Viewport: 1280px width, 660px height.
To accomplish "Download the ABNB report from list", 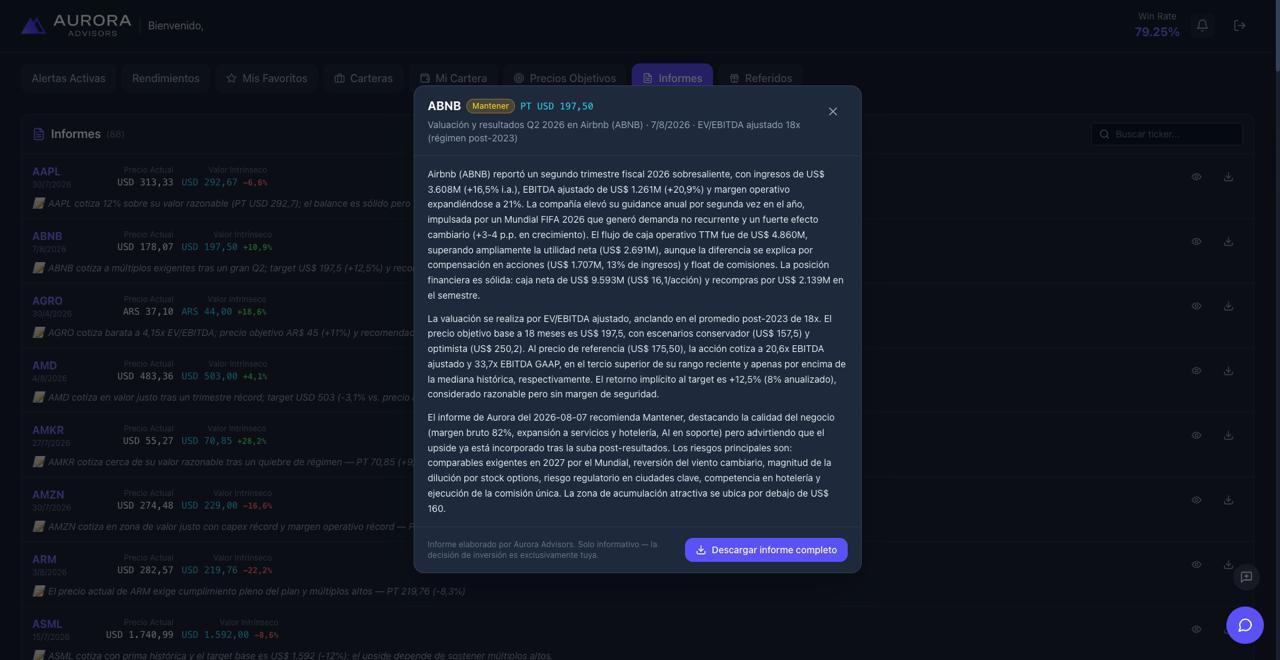I will (x=1228, y=241).
